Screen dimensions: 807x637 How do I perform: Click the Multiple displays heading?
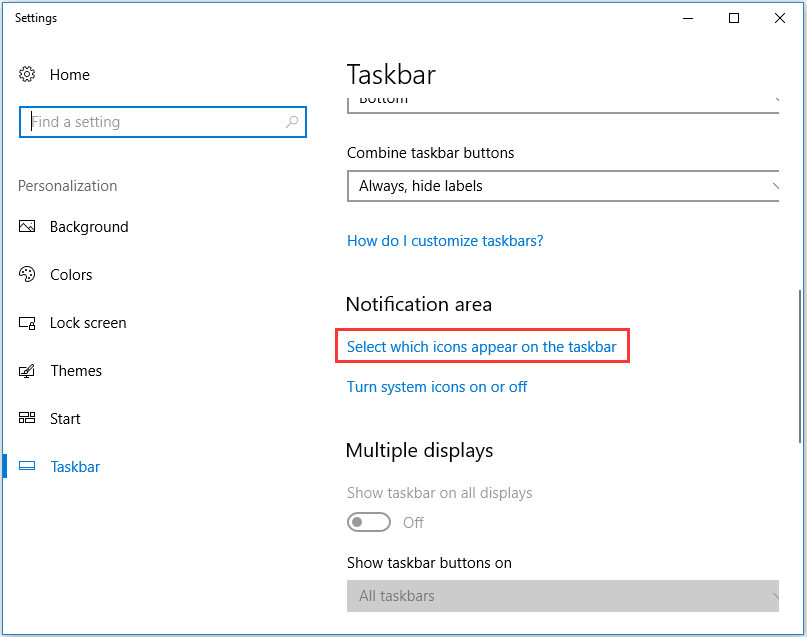pos(419,450)
